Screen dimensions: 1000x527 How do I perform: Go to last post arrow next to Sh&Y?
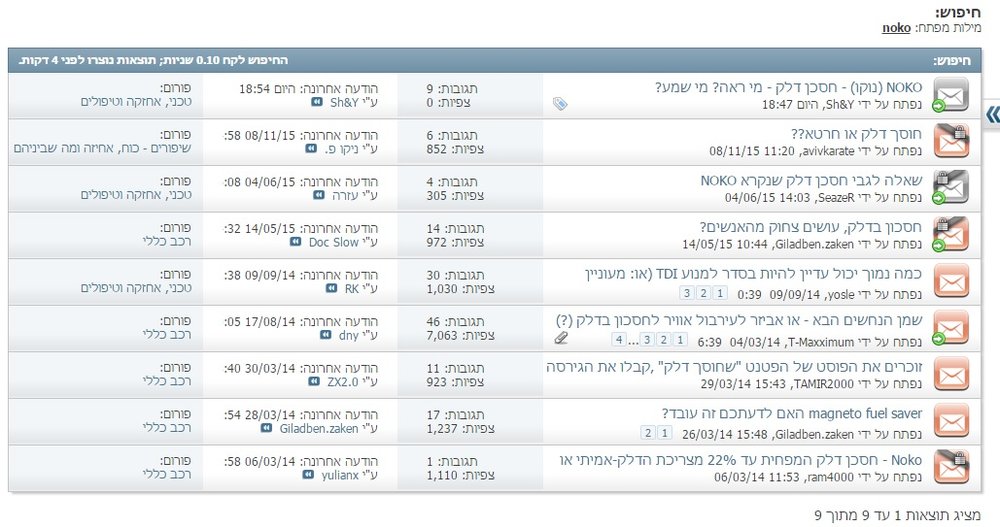317,102
